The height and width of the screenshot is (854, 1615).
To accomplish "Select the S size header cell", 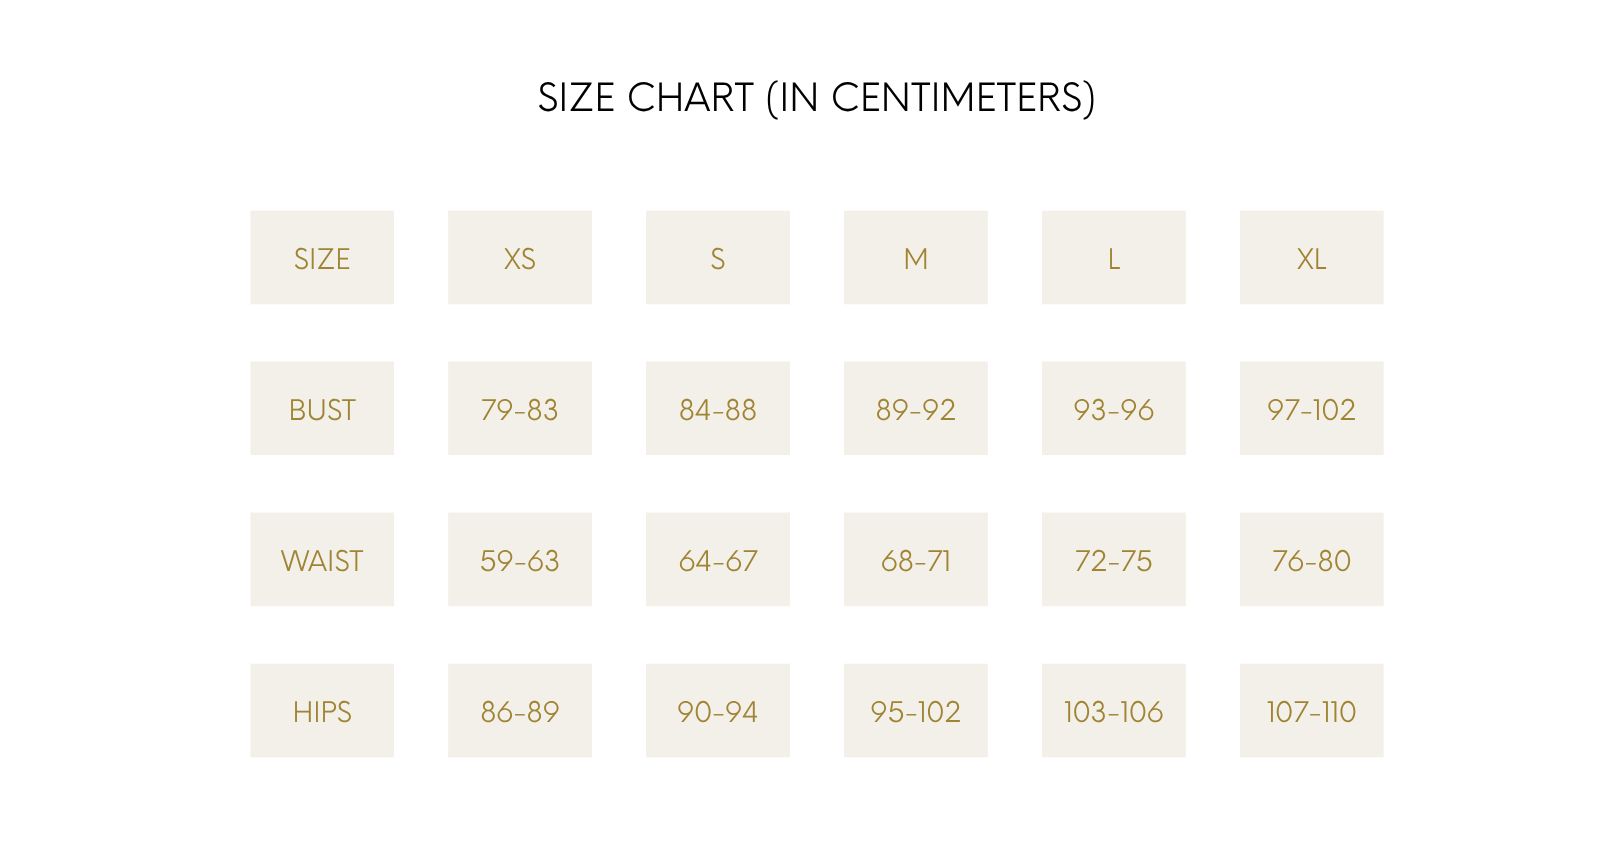I will (x=718, y=257).
